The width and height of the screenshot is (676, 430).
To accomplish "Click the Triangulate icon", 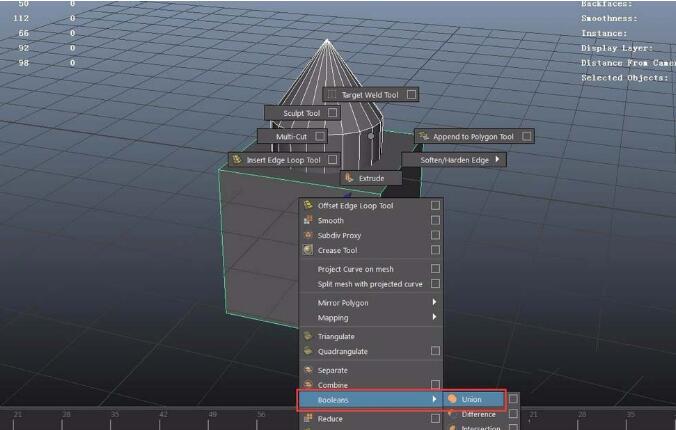I will pos(309,336).
